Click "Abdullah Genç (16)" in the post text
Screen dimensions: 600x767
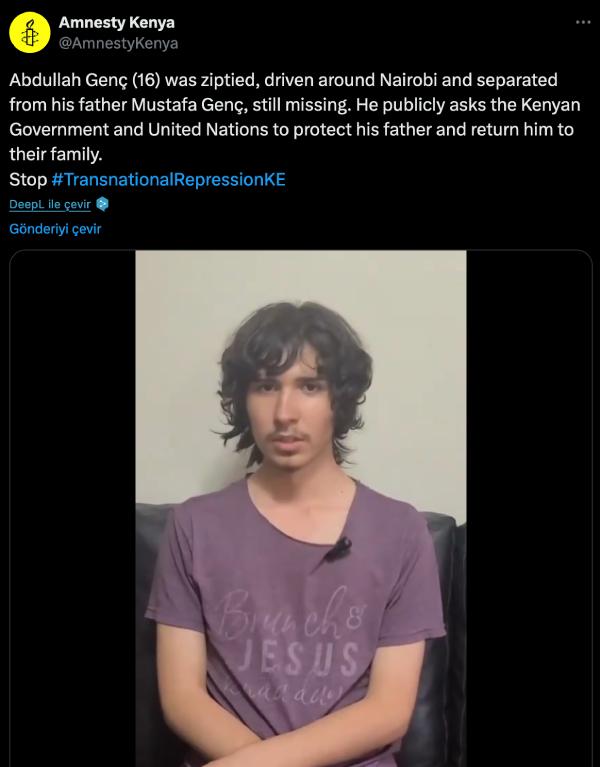point(85,80)
